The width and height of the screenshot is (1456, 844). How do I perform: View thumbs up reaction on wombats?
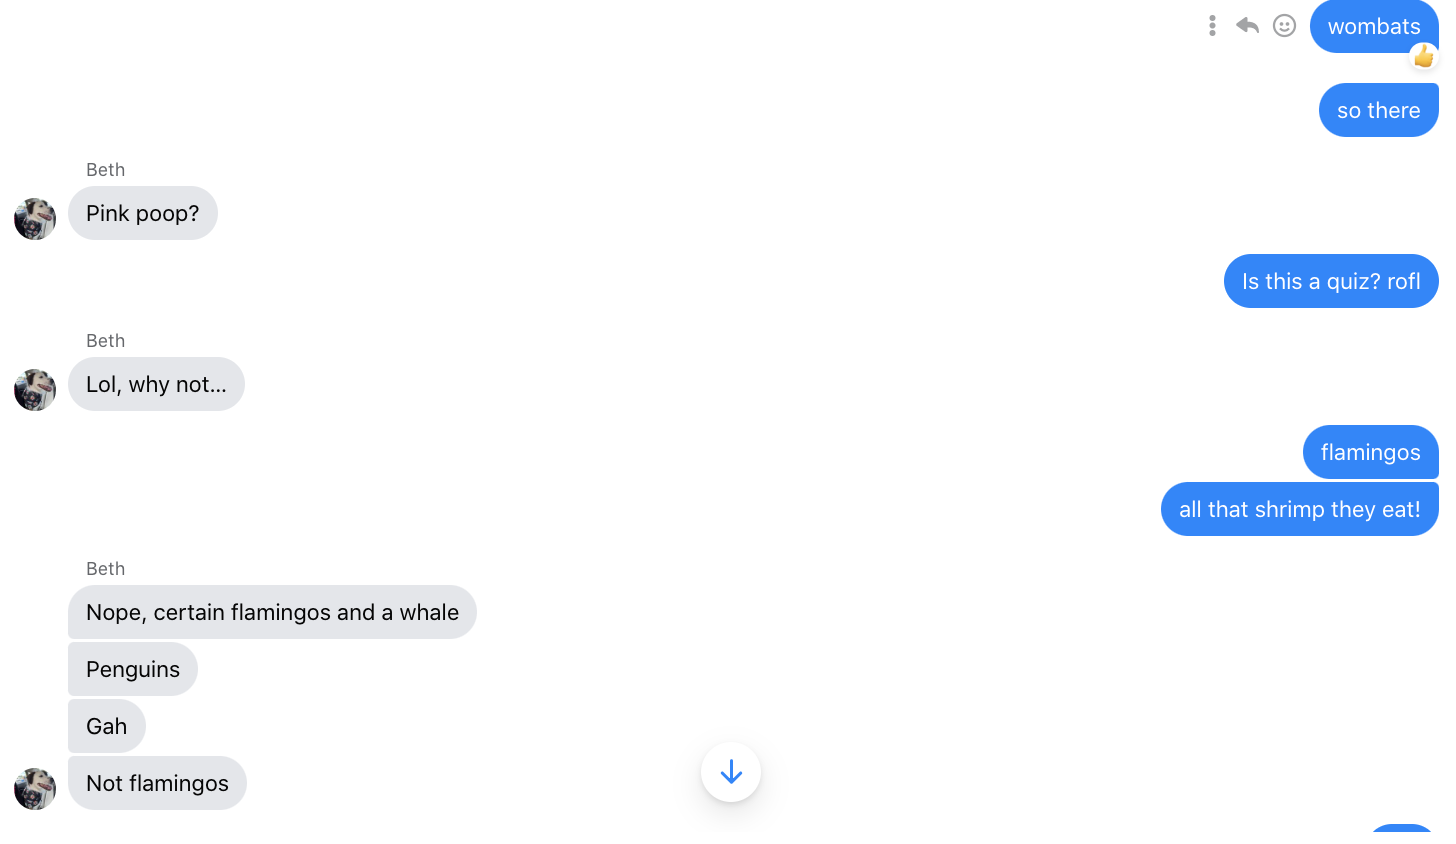[x=1424, y=57]
